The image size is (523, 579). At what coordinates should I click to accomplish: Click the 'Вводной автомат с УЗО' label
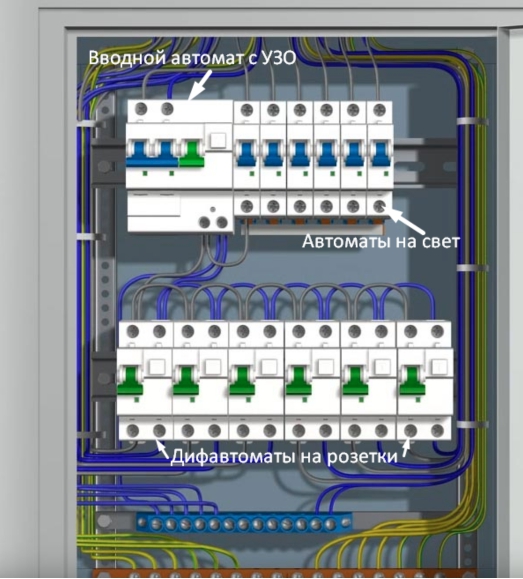coord(192,58)
